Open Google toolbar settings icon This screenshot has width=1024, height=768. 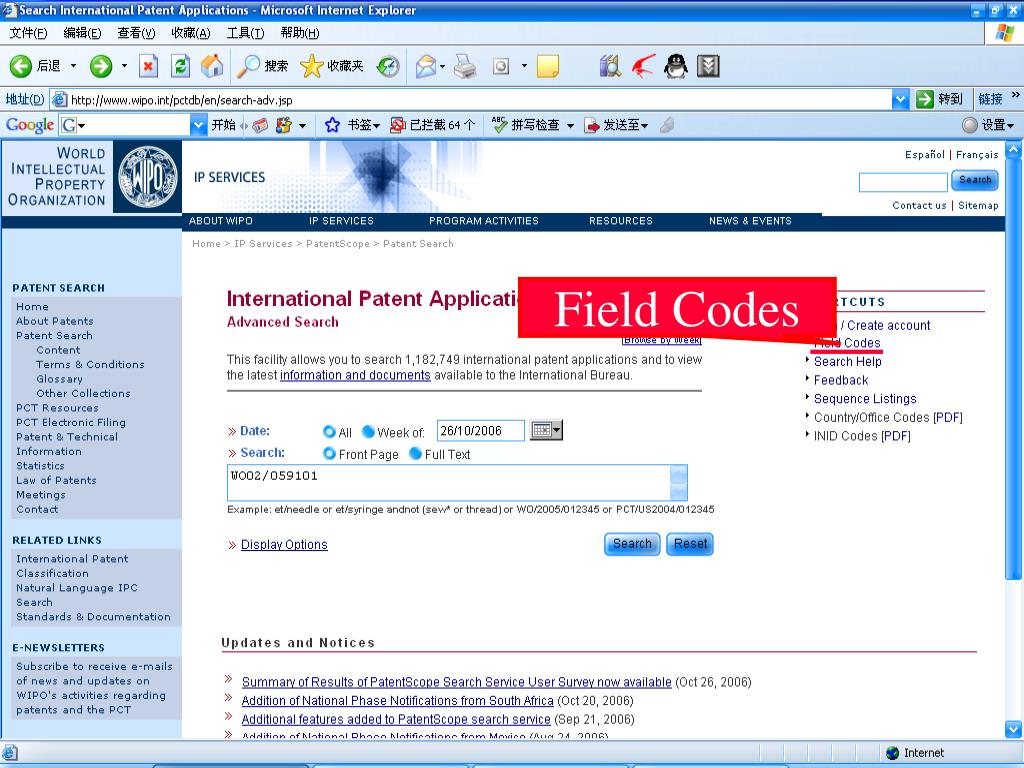click(x=970, y=125)
